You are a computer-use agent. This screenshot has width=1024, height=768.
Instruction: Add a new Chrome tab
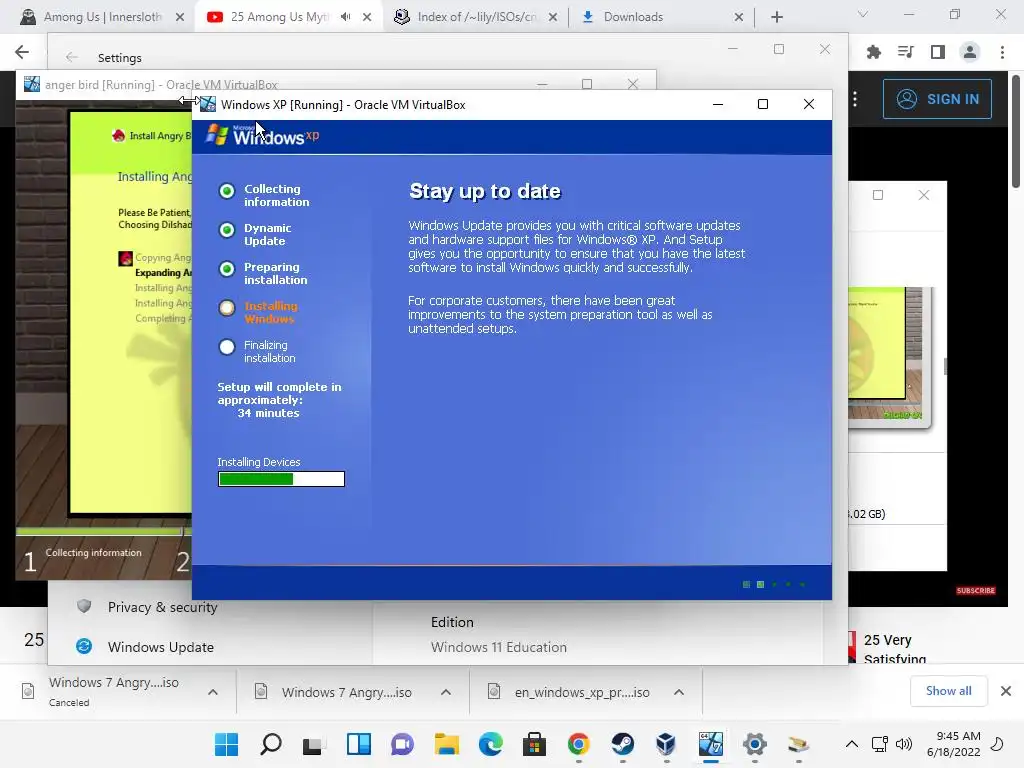tap(776, 17)
